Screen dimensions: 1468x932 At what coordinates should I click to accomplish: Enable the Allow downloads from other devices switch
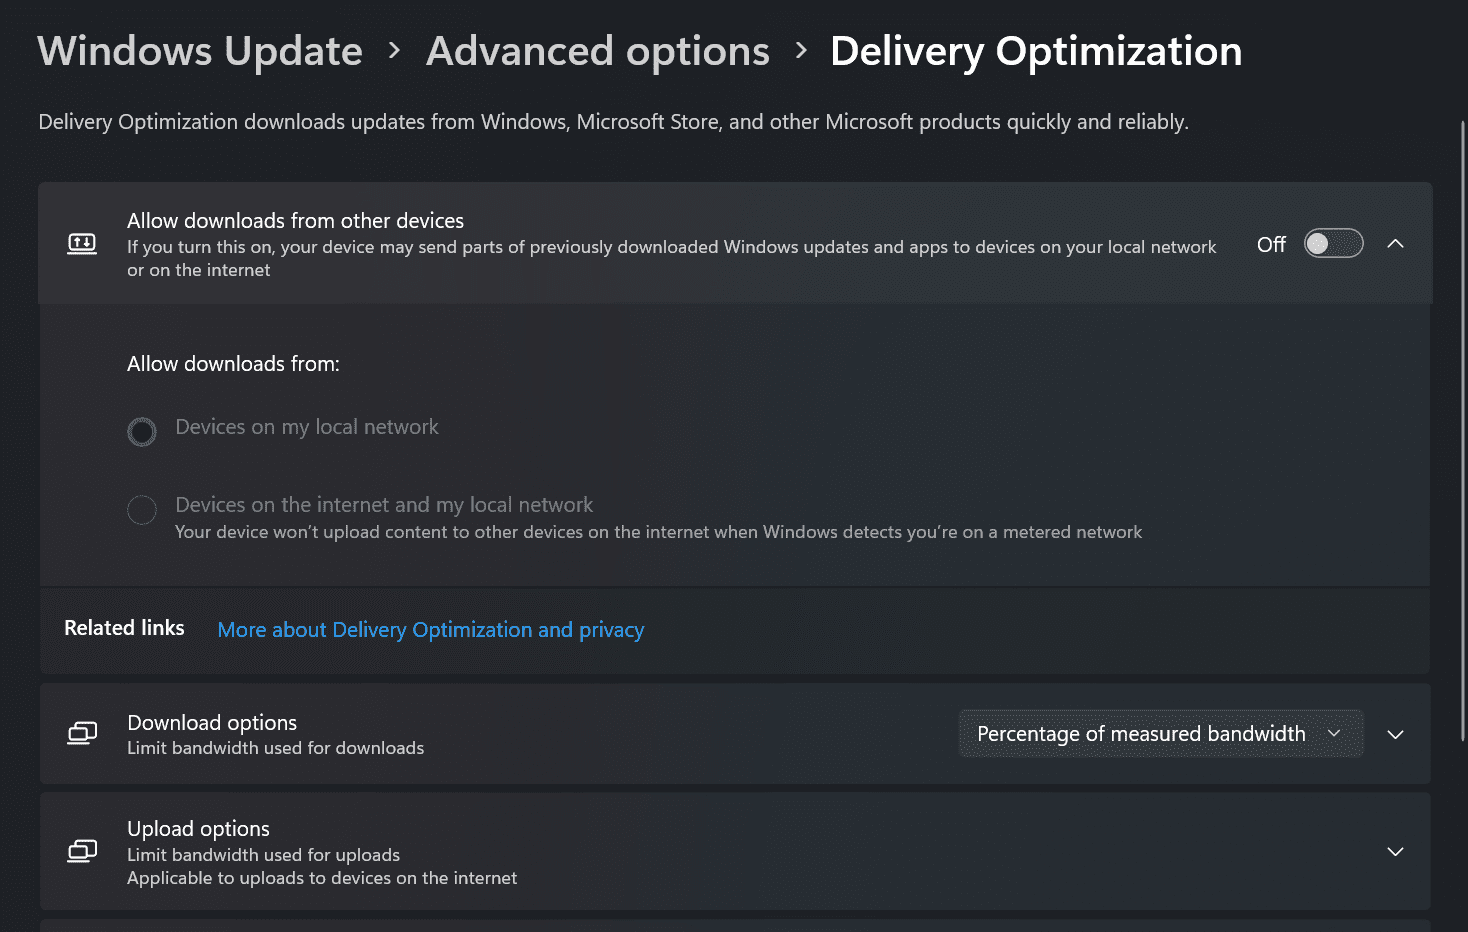[x=1333, y=243]
